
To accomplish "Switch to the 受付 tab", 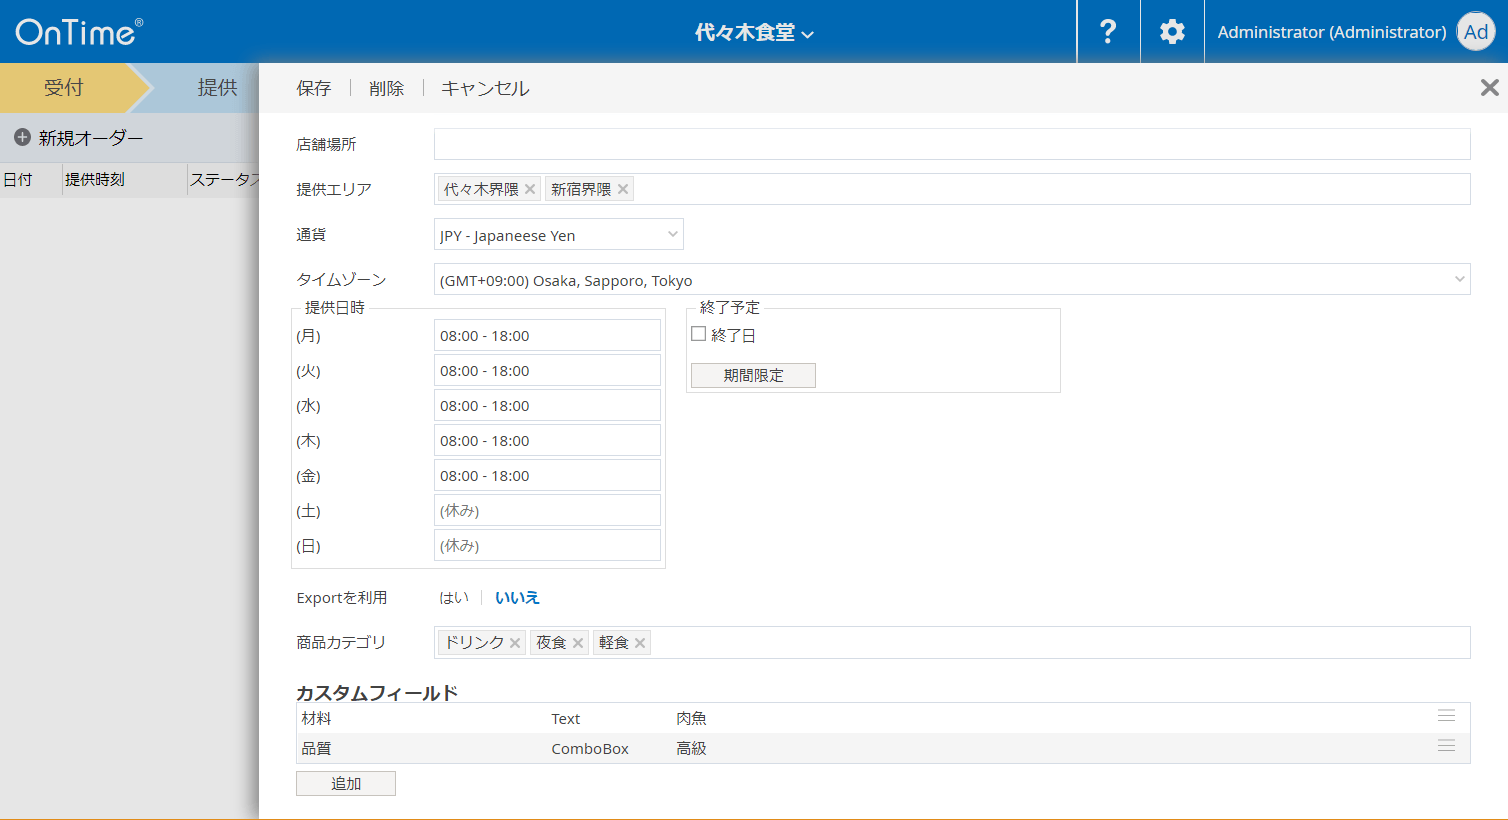I will coord(64,88).
